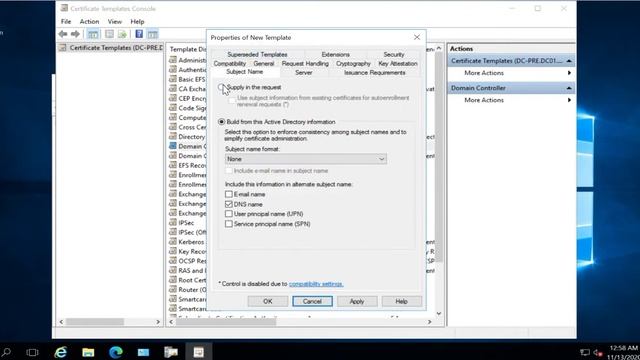The width and height of the screenshot is (640, 360).
Task: Click the Cancel button
Action: click(x=312, y=301)
